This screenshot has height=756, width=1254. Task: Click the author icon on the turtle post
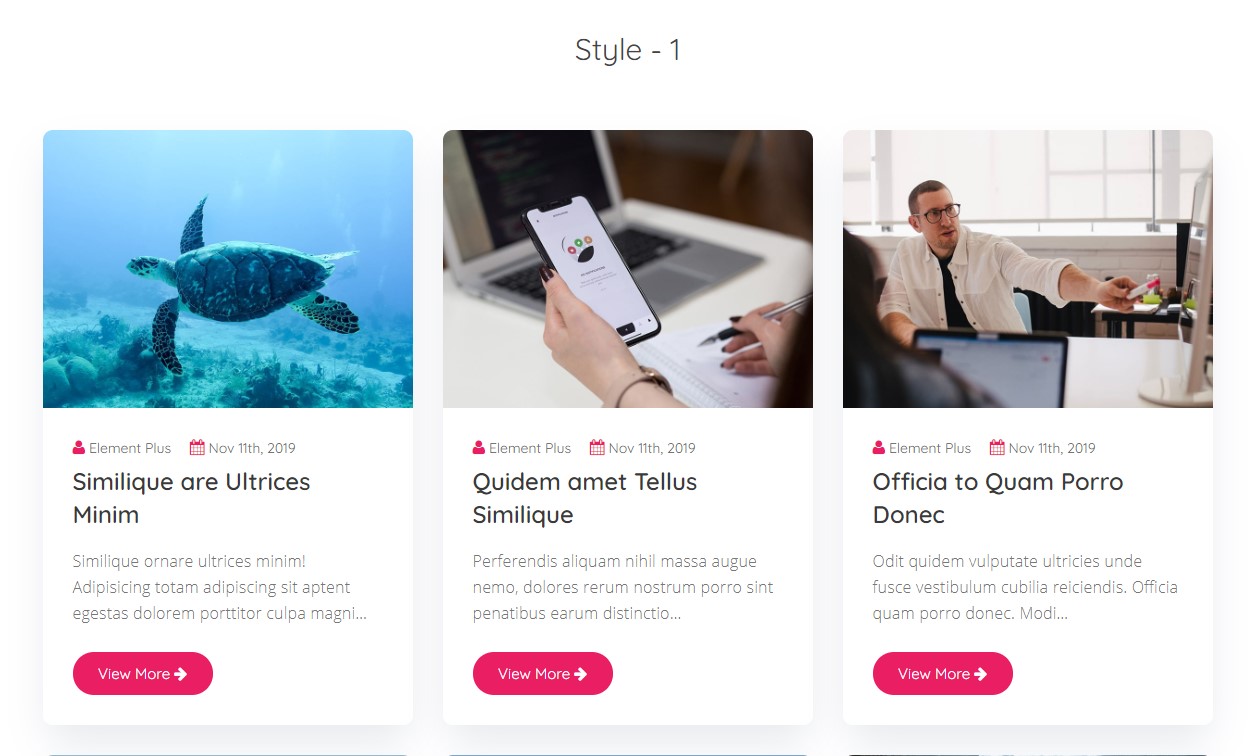click(79, 448)
